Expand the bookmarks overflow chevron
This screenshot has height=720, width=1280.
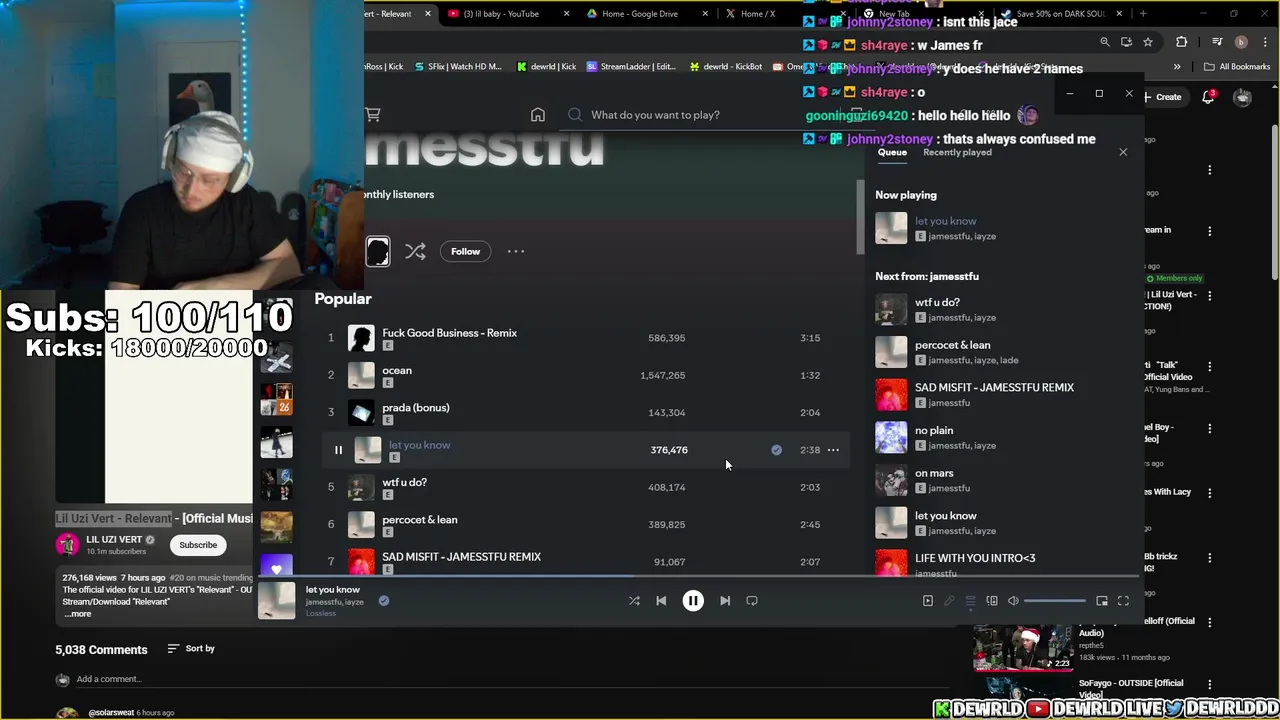point(1177,67)
